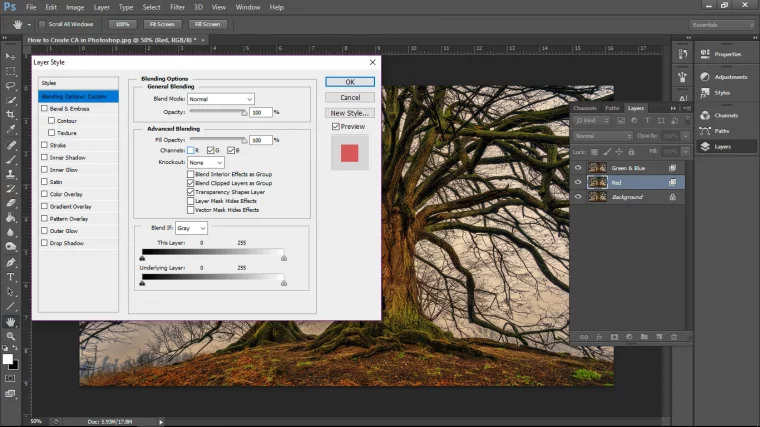Image resolution: width=760 pixels, height=427 pixels.
Task: Open layer blend mode Normal dropdown in Layers panel
Action: click(602, 136)
